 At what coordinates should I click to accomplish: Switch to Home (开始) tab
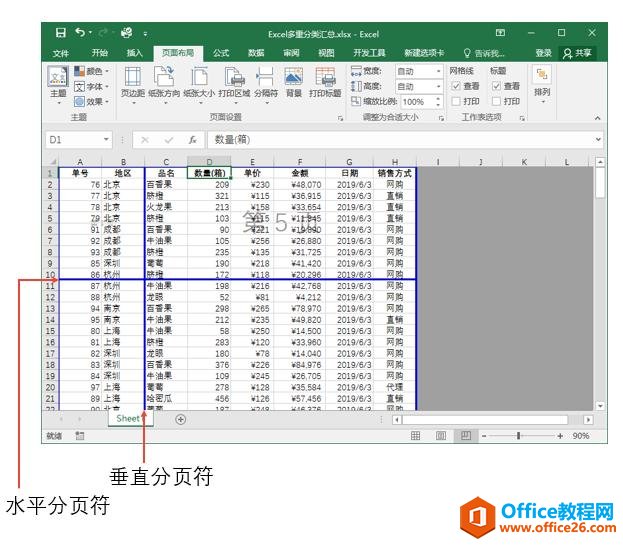pyautogui.click(x=99, y=53)
